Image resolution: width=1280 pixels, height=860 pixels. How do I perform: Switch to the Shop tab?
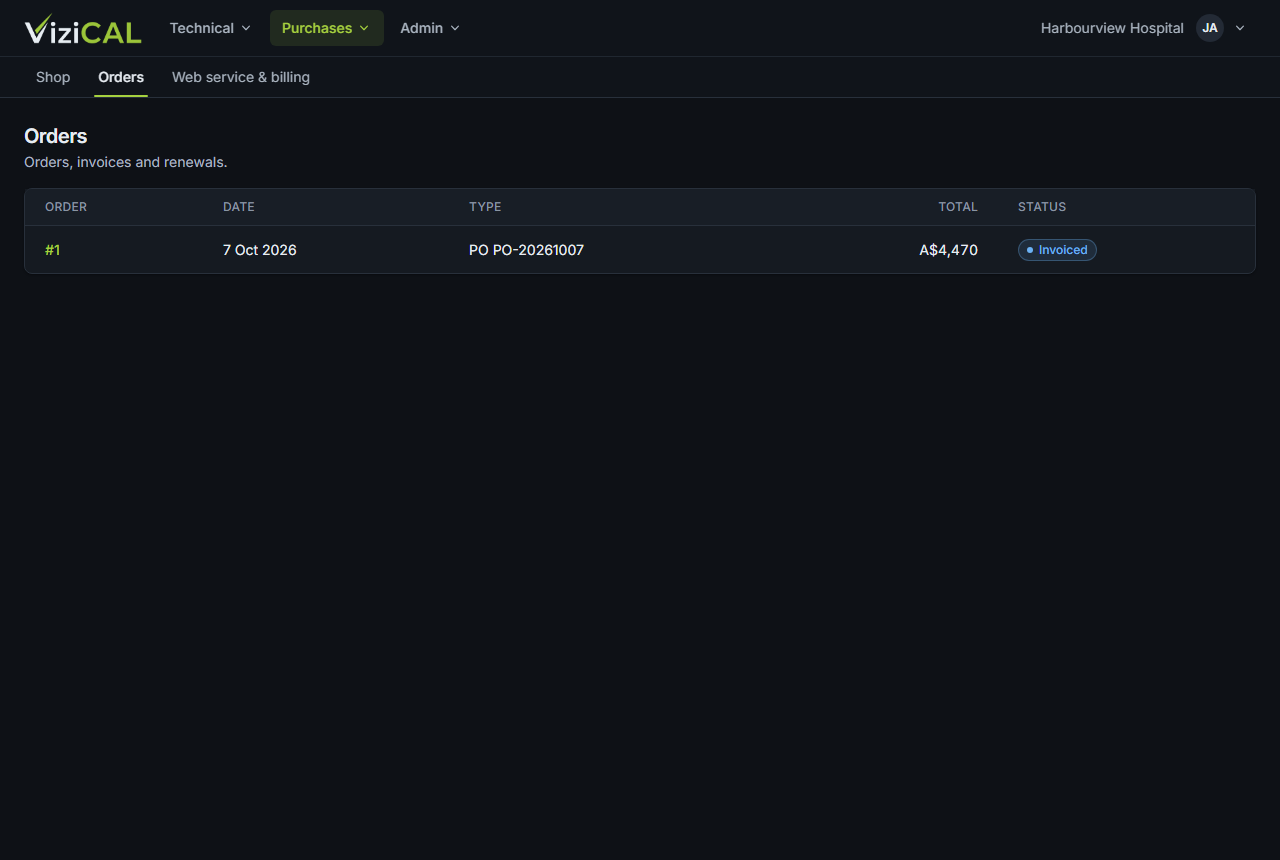[x=53, y=77]
